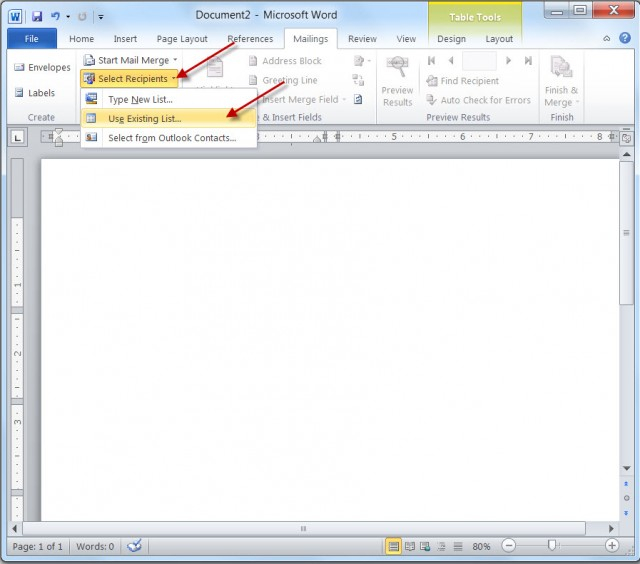The width and height of the screenshot is (640, 564).
Task: Open the Table Tools Layout tab
Action: coord(499,39)
